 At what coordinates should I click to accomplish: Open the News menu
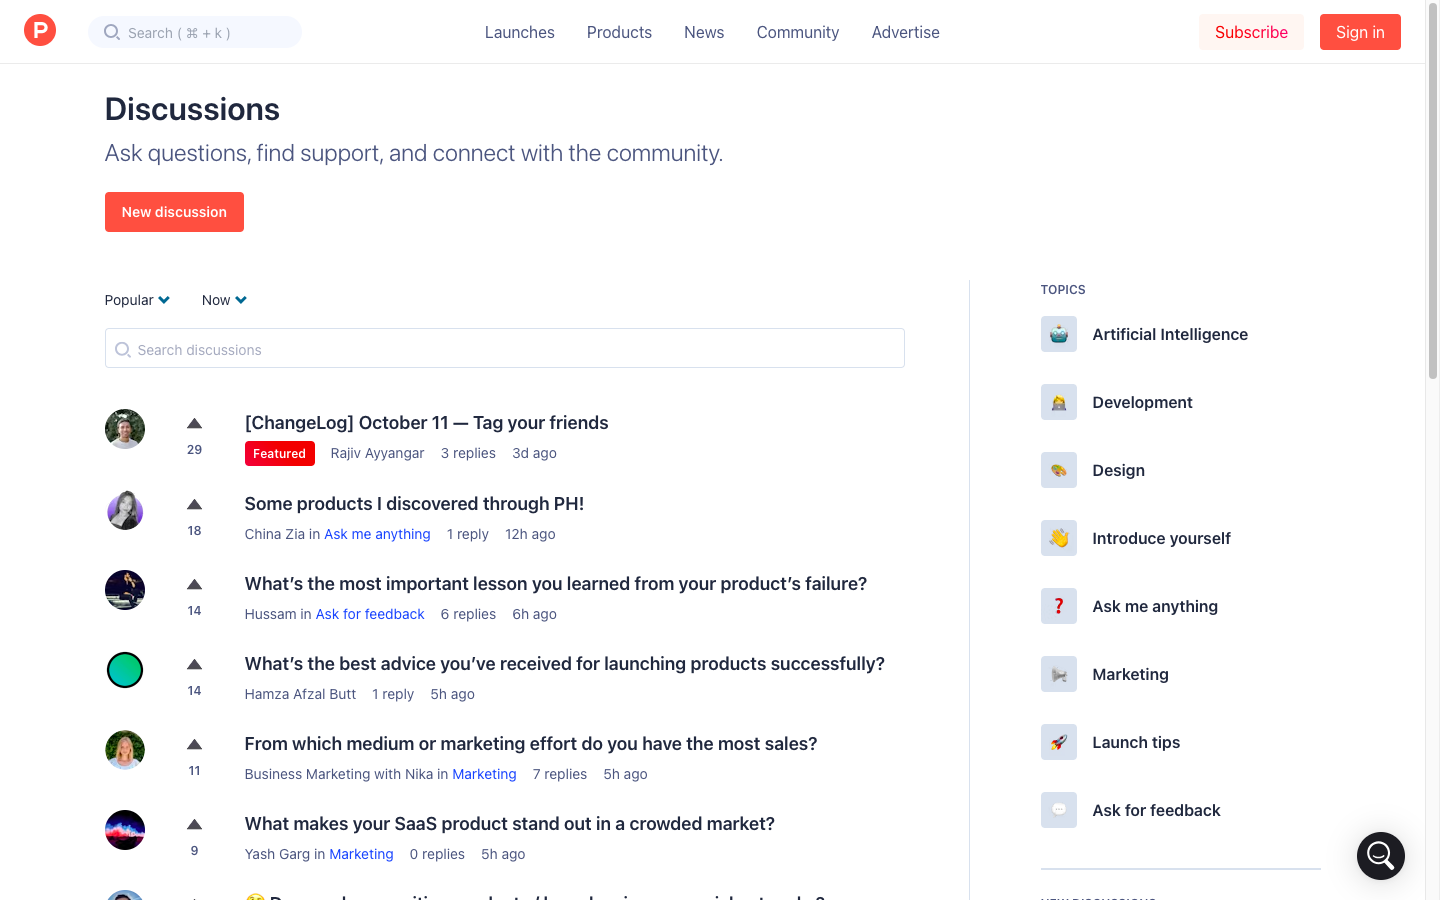[704, 32]
